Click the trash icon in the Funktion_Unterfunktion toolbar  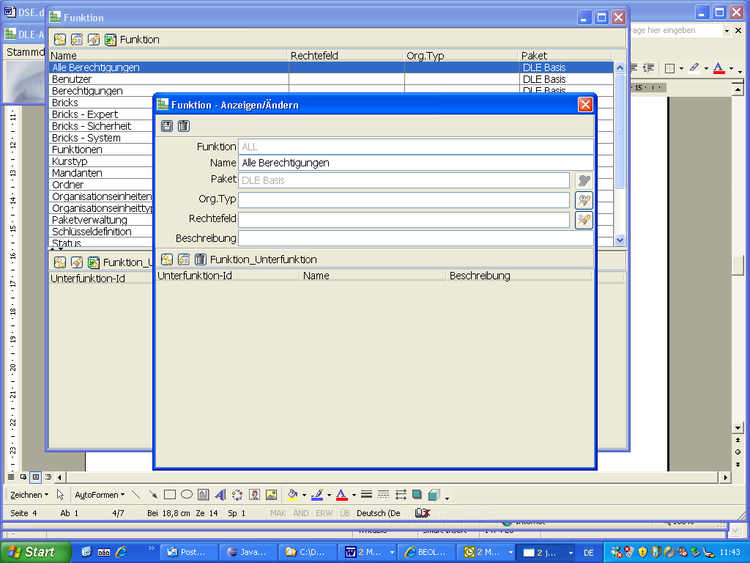tap(200, 259)
